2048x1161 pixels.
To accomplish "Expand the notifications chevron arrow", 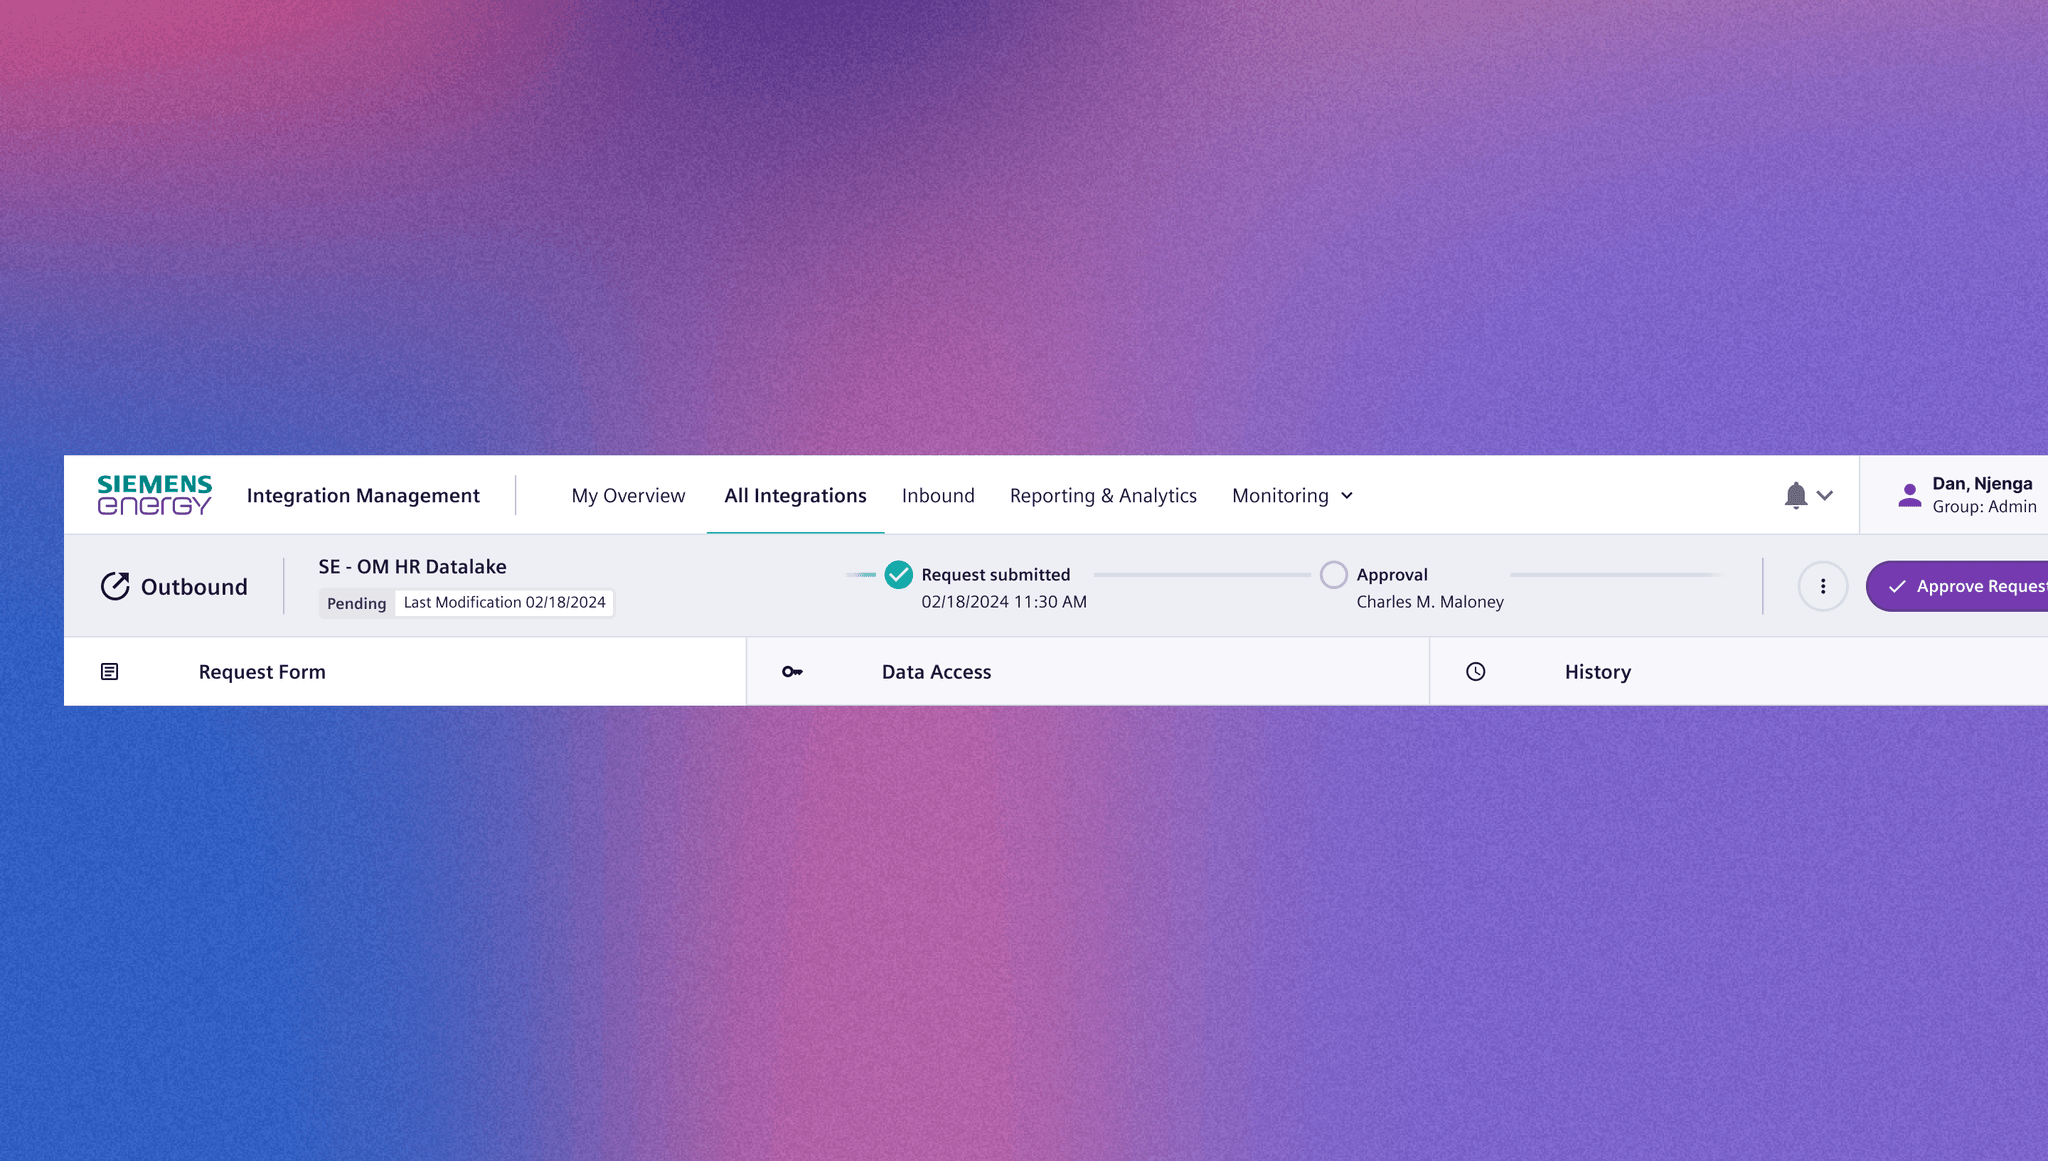I will (x=1825, y=496).
